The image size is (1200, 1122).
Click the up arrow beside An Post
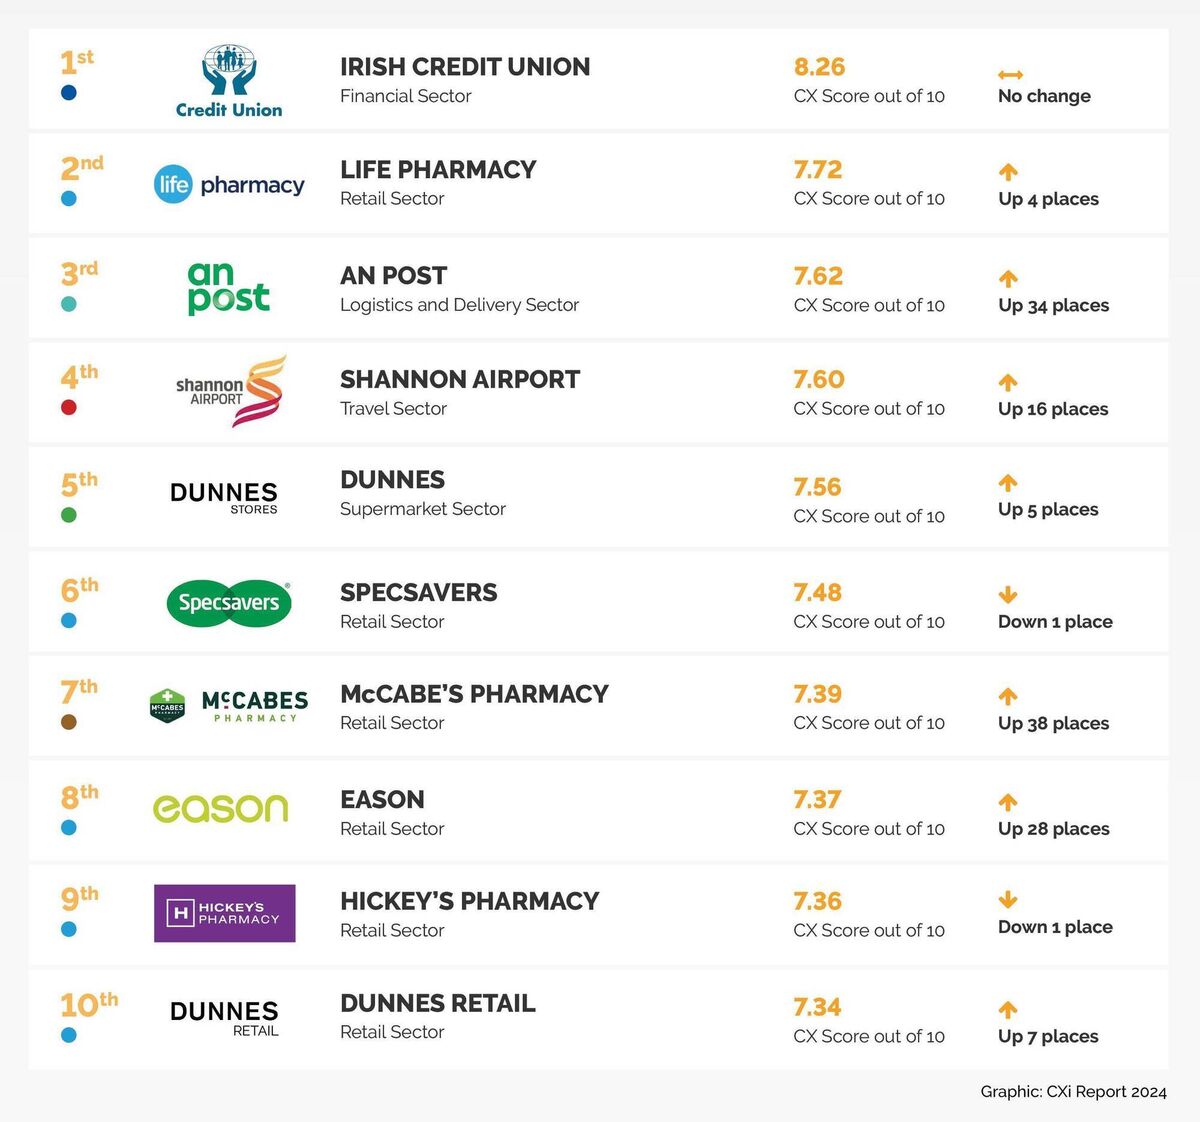(x=1008, y=278)
